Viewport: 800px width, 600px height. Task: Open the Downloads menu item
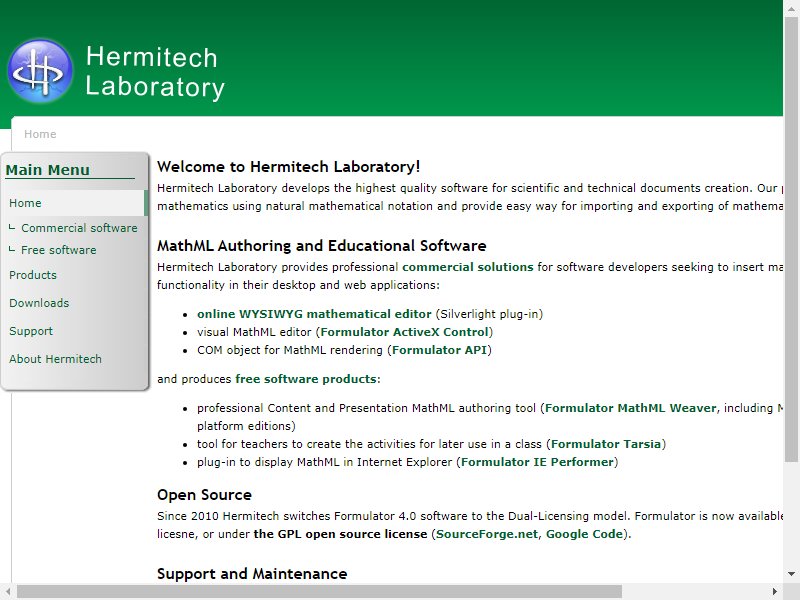click(x=39, y=303)
